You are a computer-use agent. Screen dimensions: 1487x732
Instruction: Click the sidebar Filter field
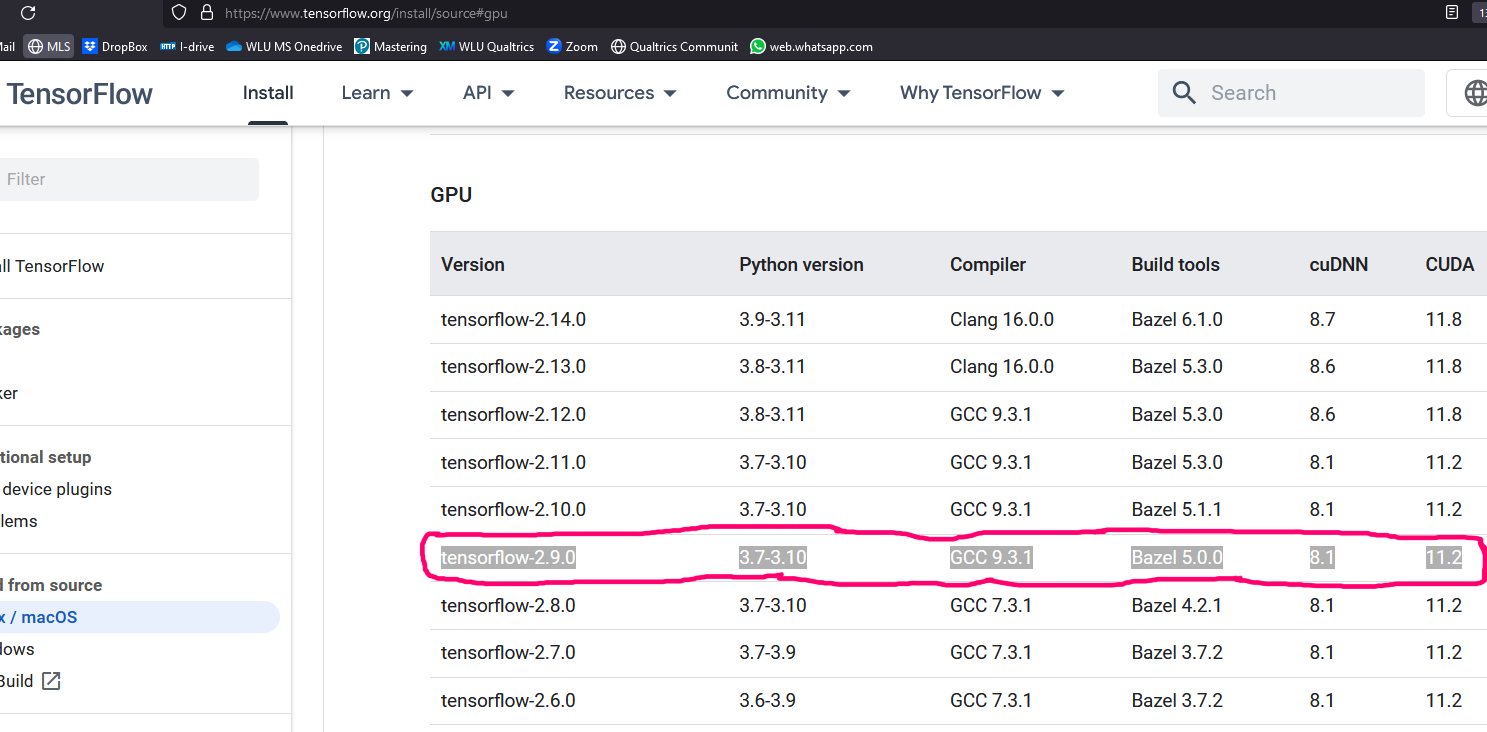(x=128, y=179)
